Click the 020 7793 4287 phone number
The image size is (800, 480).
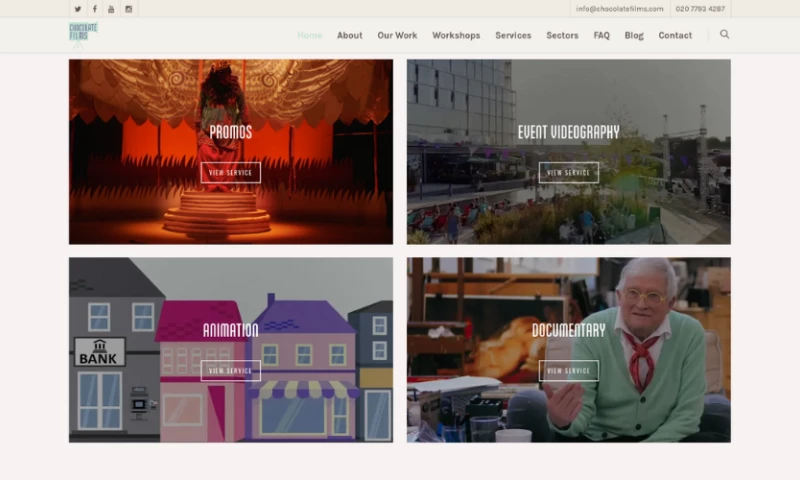(x=700, y=9)
